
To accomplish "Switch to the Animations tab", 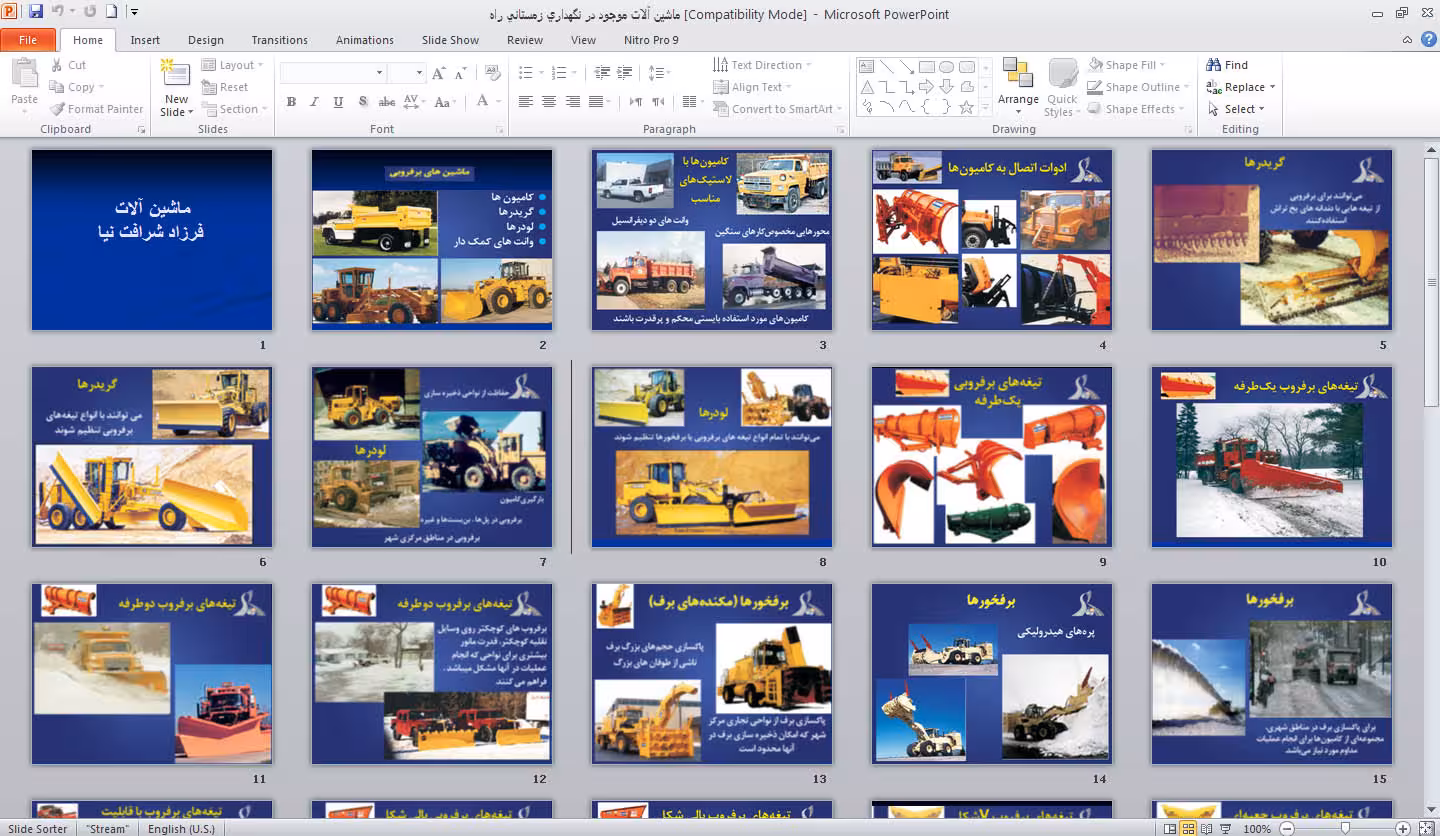I will [x=365, y=40].
